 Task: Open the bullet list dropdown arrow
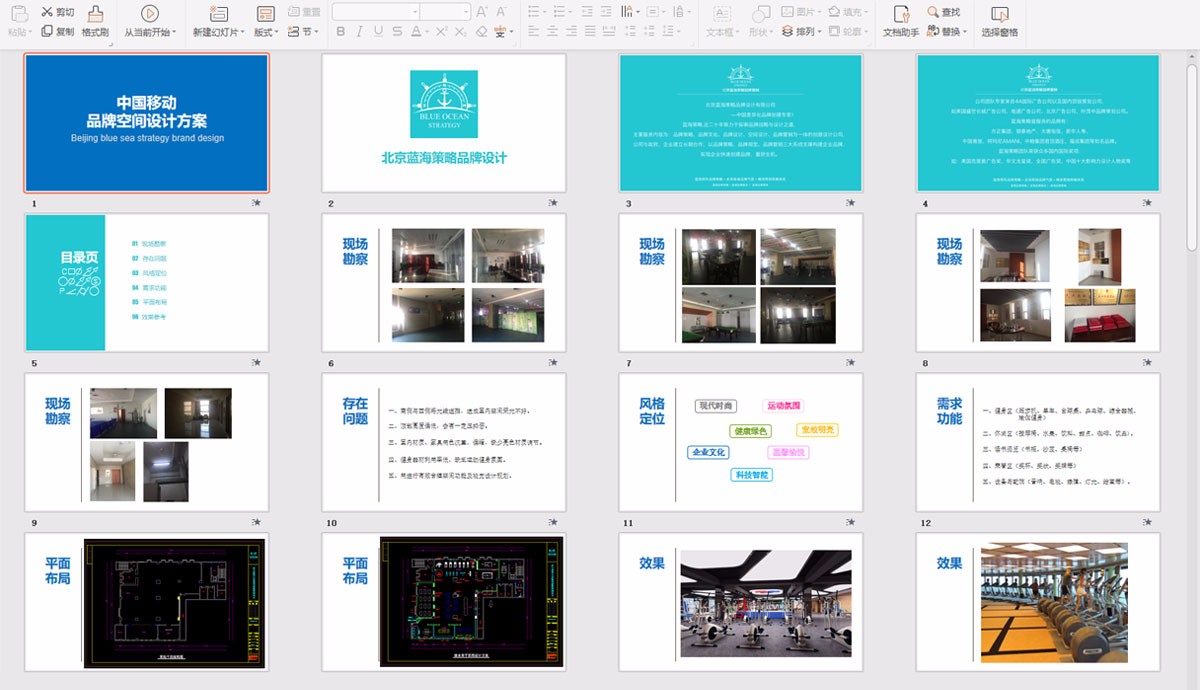[x=543, y=12]
